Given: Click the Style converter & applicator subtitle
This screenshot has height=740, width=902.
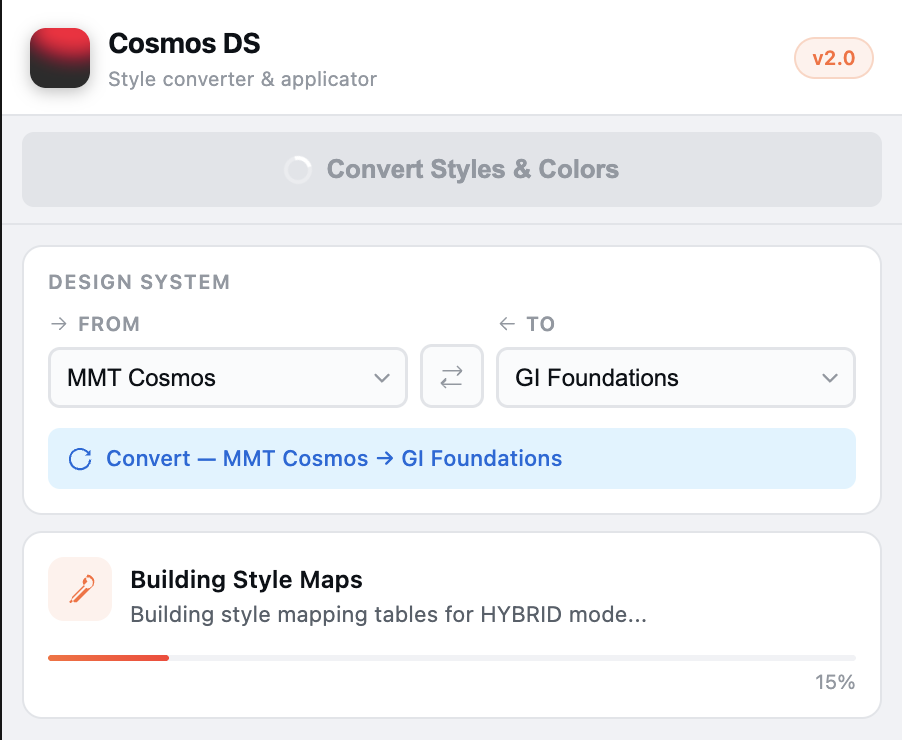Looking at the screenshot, I should point(242,79).
